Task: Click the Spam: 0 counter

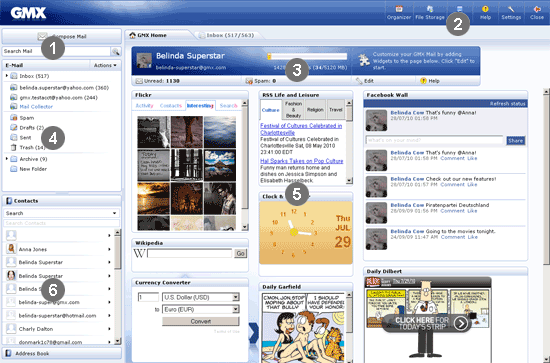Action: tap(261, 81)
